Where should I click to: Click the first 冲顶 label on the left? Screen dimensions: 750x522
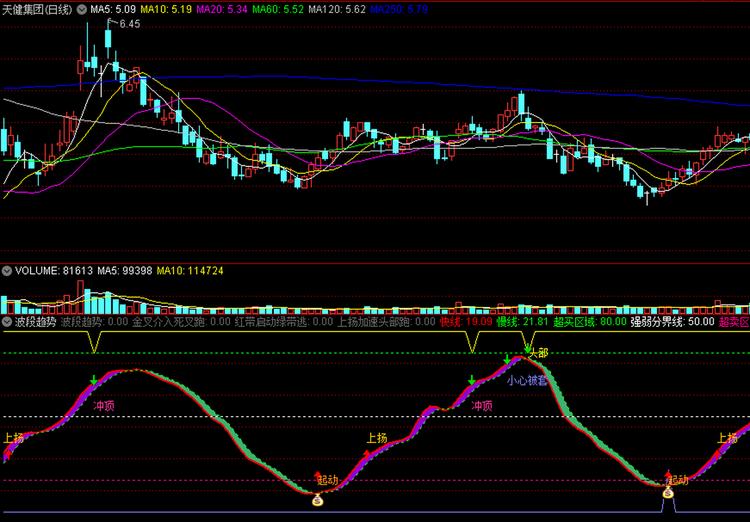click(104, 407)
